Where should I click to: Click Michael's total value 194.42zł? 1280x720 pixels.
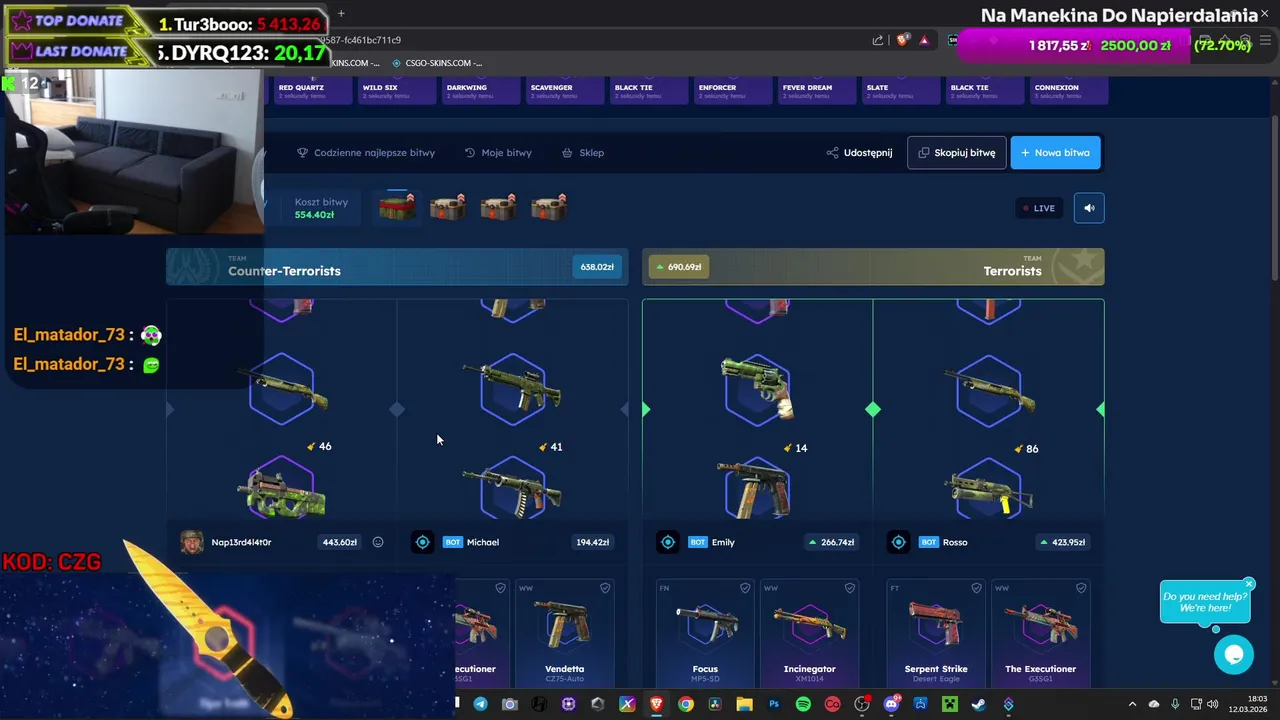(x=593, y=542)
